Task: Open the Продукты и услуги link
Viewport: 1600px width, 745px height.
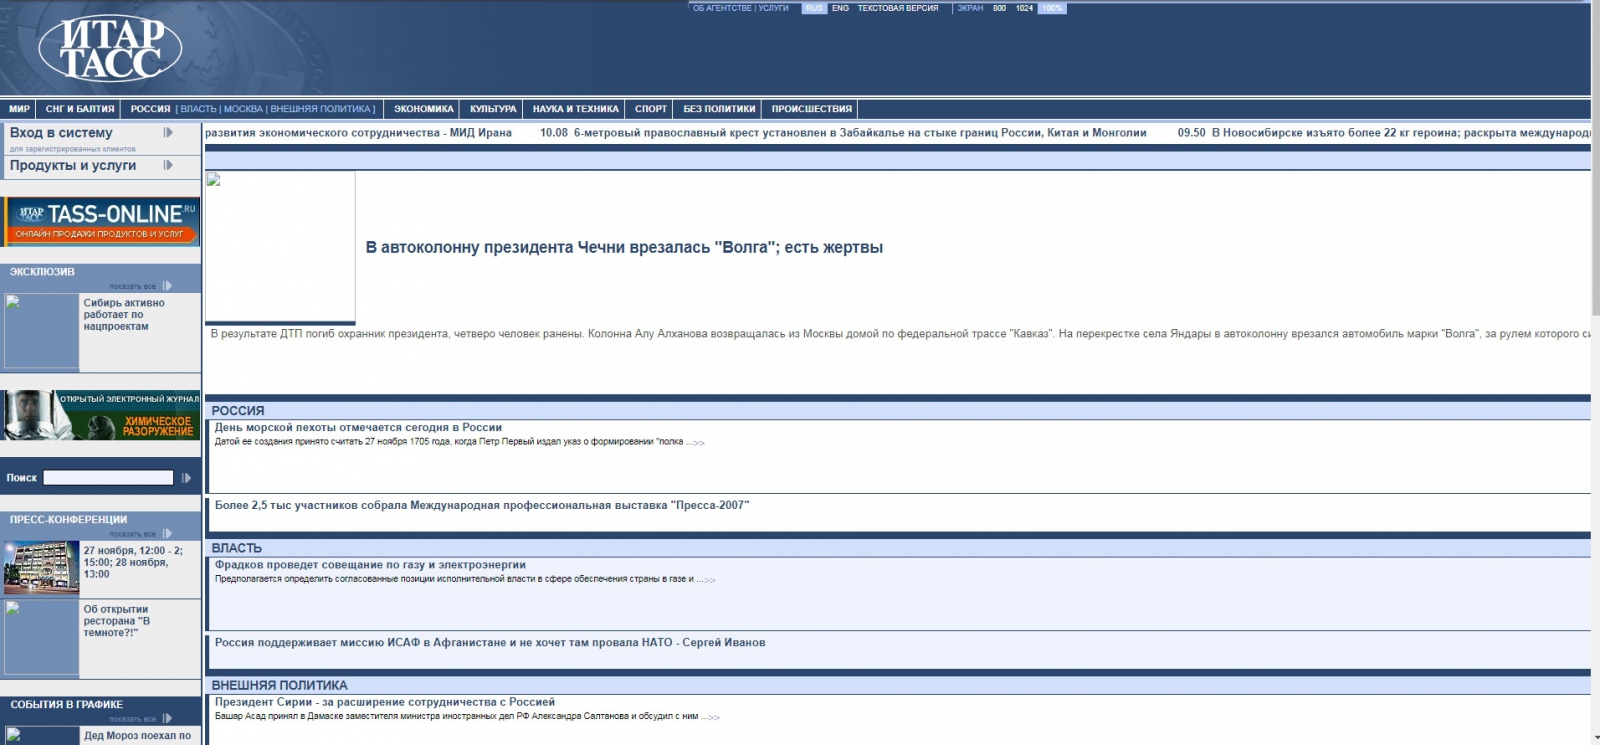Action: click(x=73, y=166)
